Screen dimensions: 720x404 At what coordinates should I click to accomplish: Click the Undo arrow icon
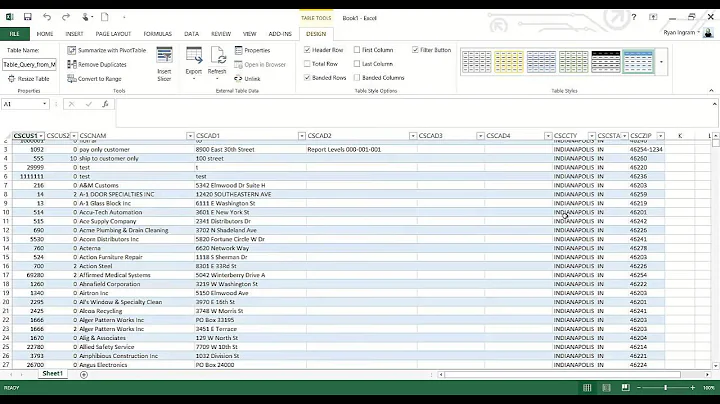coord(47,17)
